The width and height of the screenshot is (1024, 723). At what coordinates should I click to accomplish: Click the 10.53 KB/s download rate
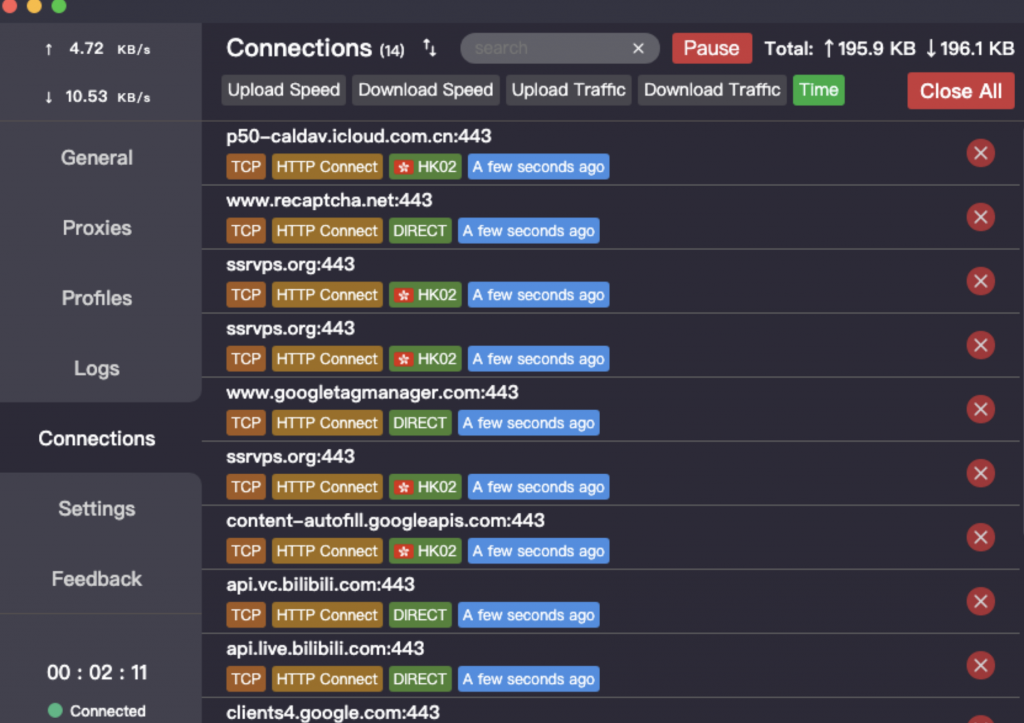point(108,97)
